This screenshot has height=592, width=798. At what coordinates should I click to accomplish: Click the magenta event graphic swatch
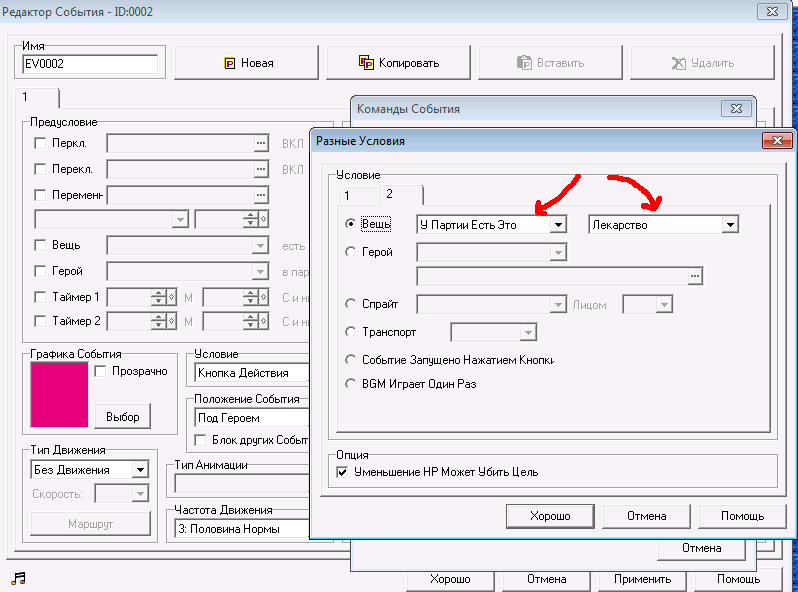[59, 394]
